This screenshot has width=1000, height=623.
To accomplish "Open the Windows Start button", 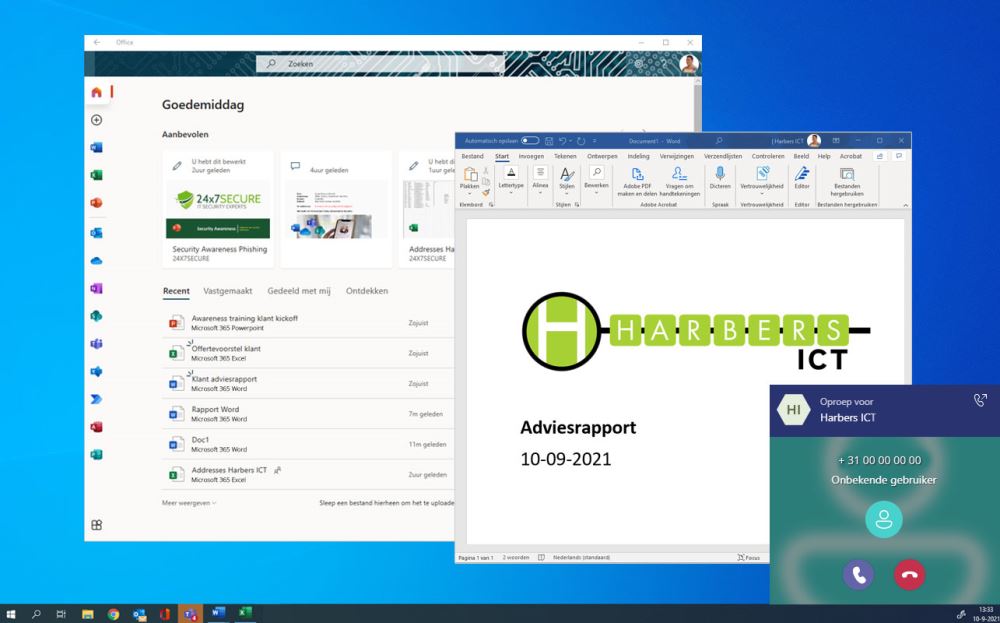I will [11, 614].
